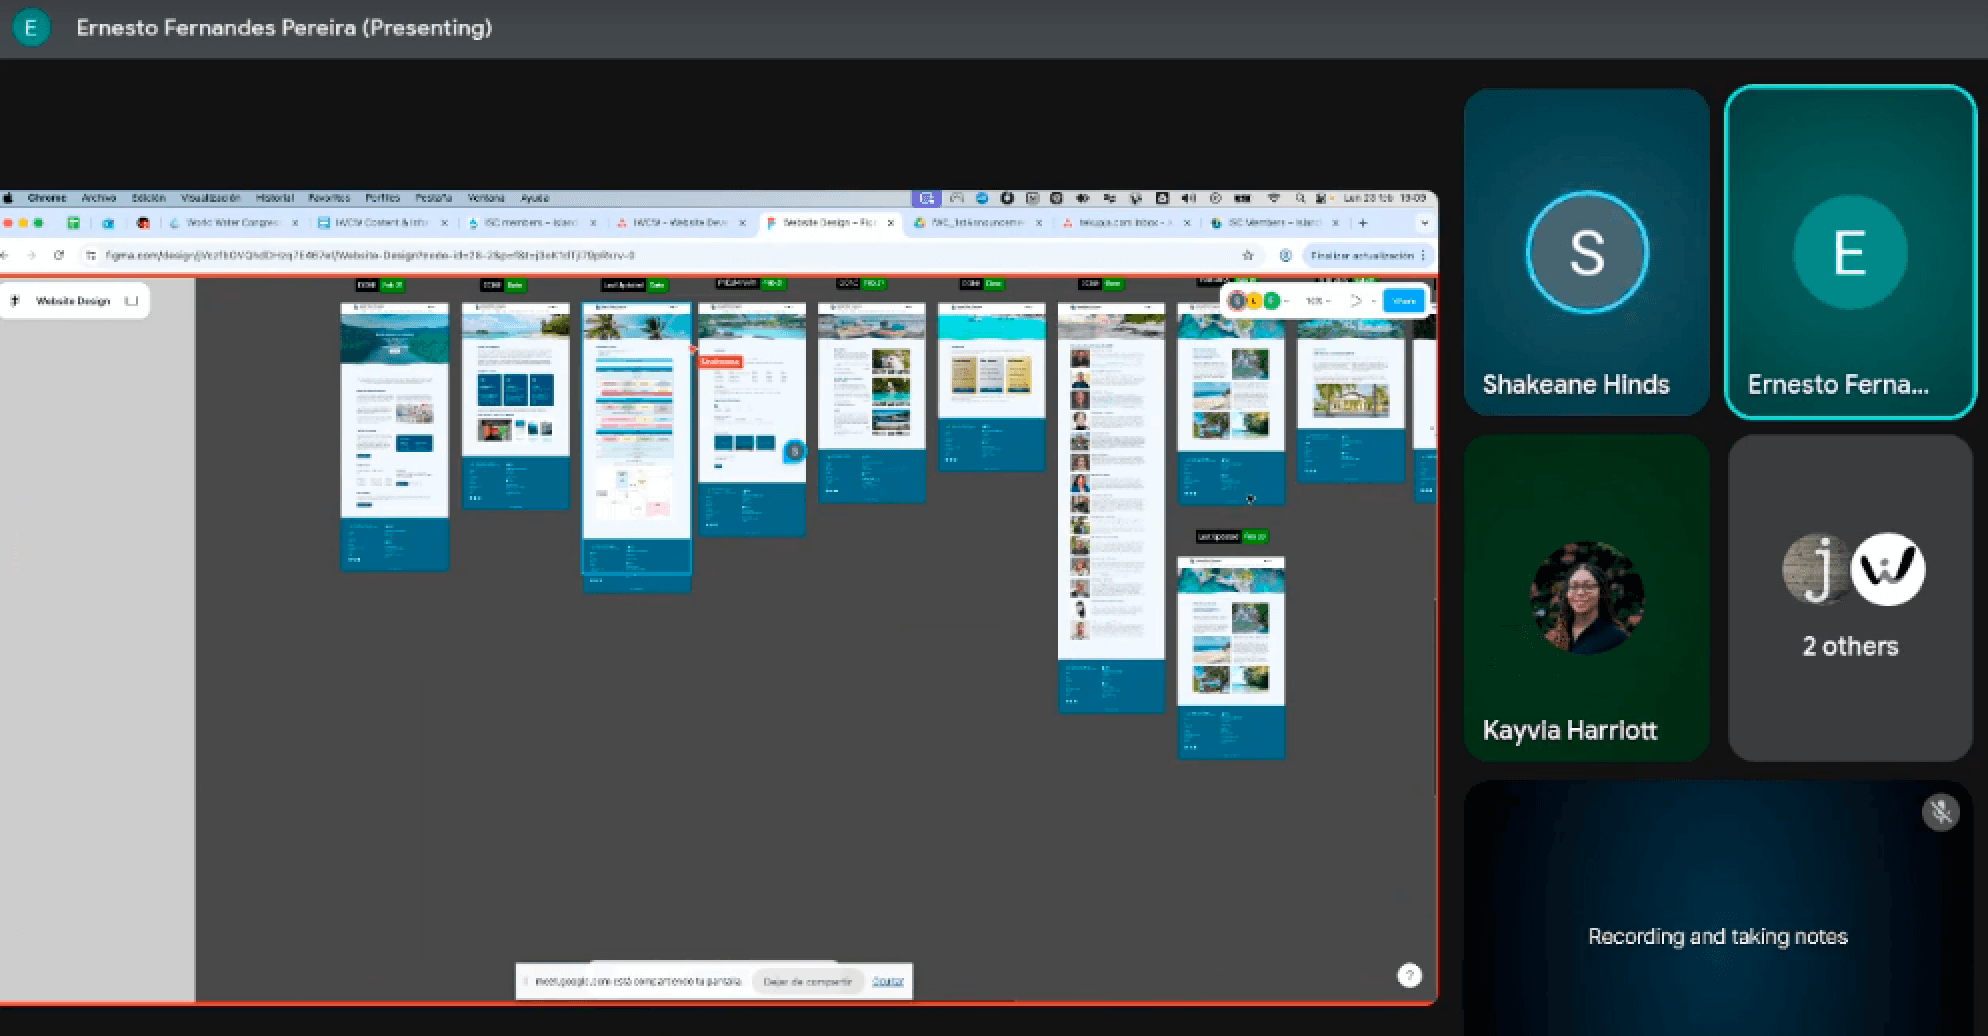Click the presenter avatar 'E' in the top bar

coord(31,28)
